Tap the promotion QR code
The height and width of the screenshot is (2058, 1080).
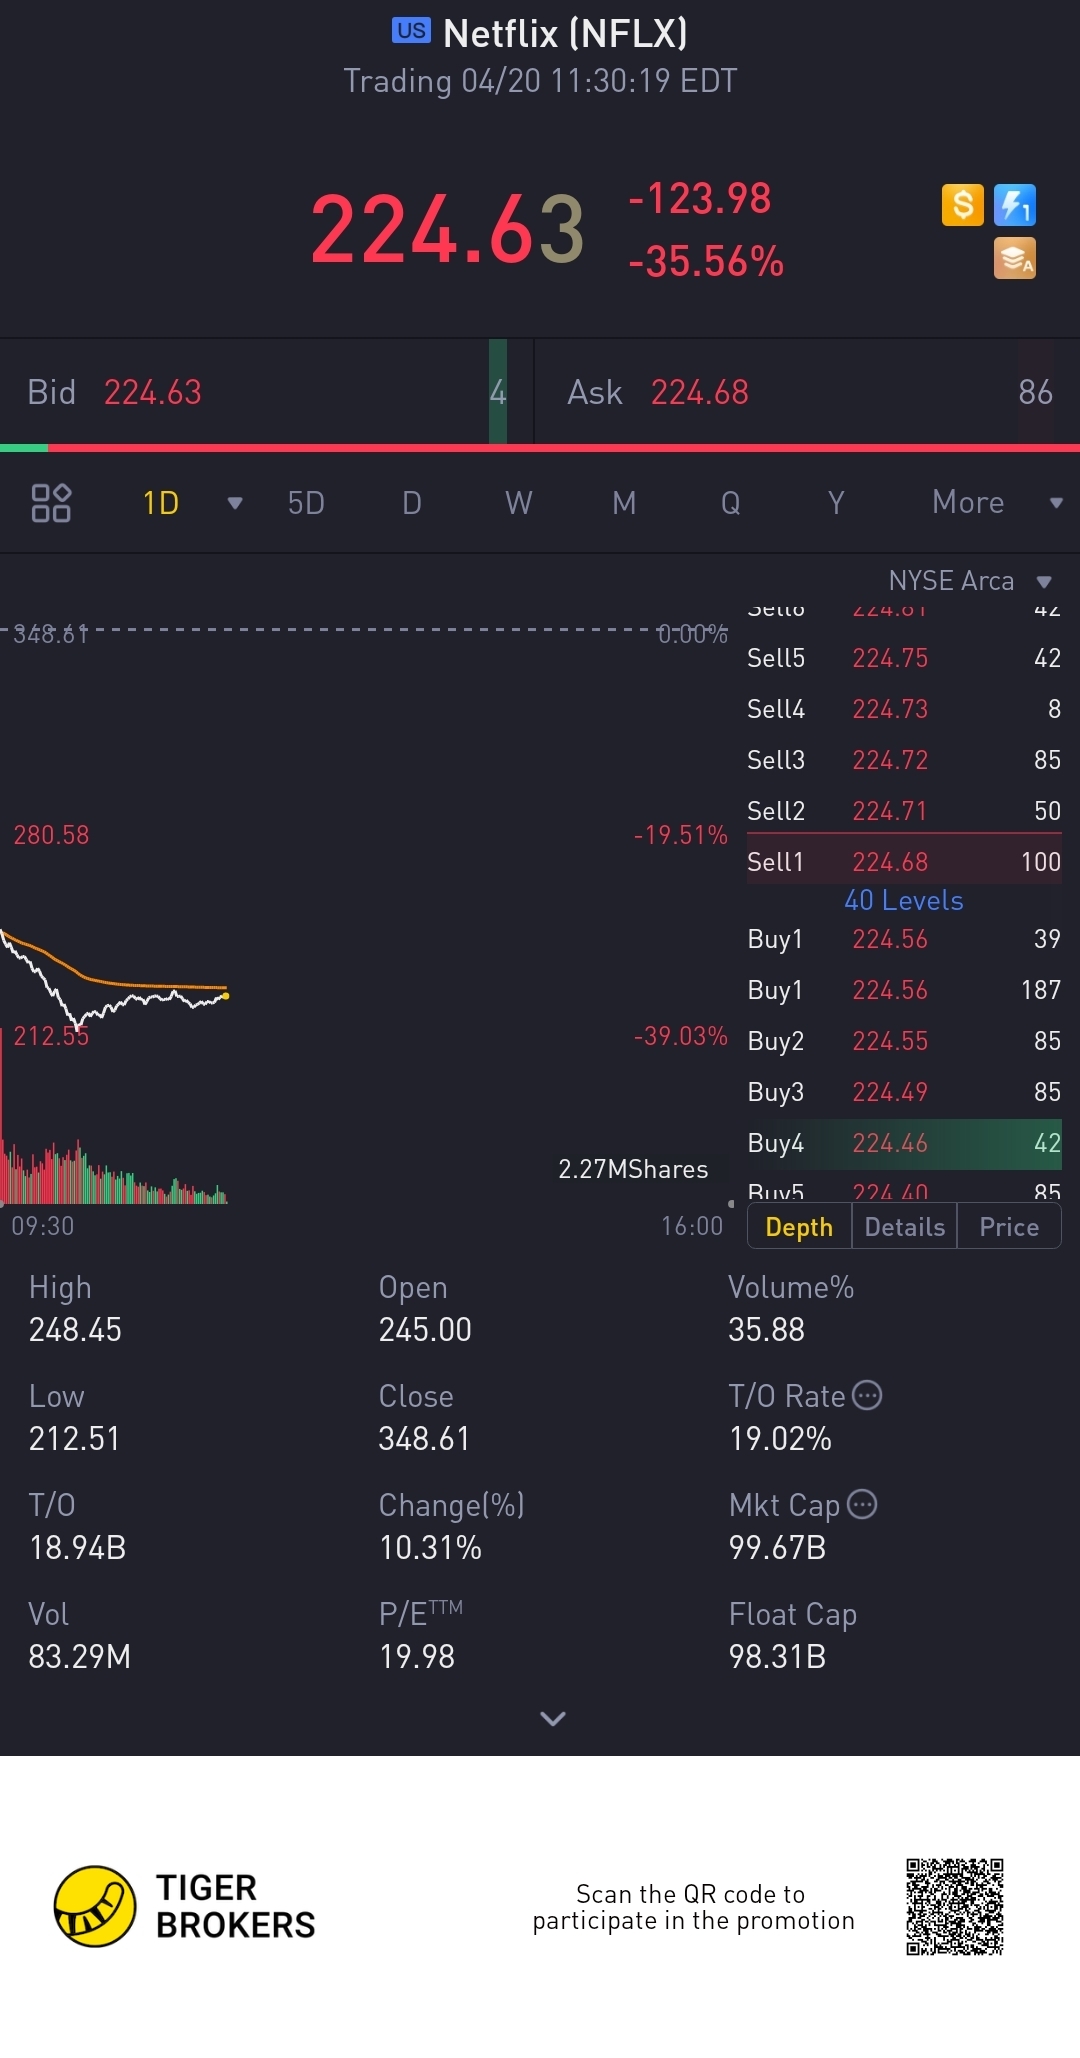tap(955, 1906)
